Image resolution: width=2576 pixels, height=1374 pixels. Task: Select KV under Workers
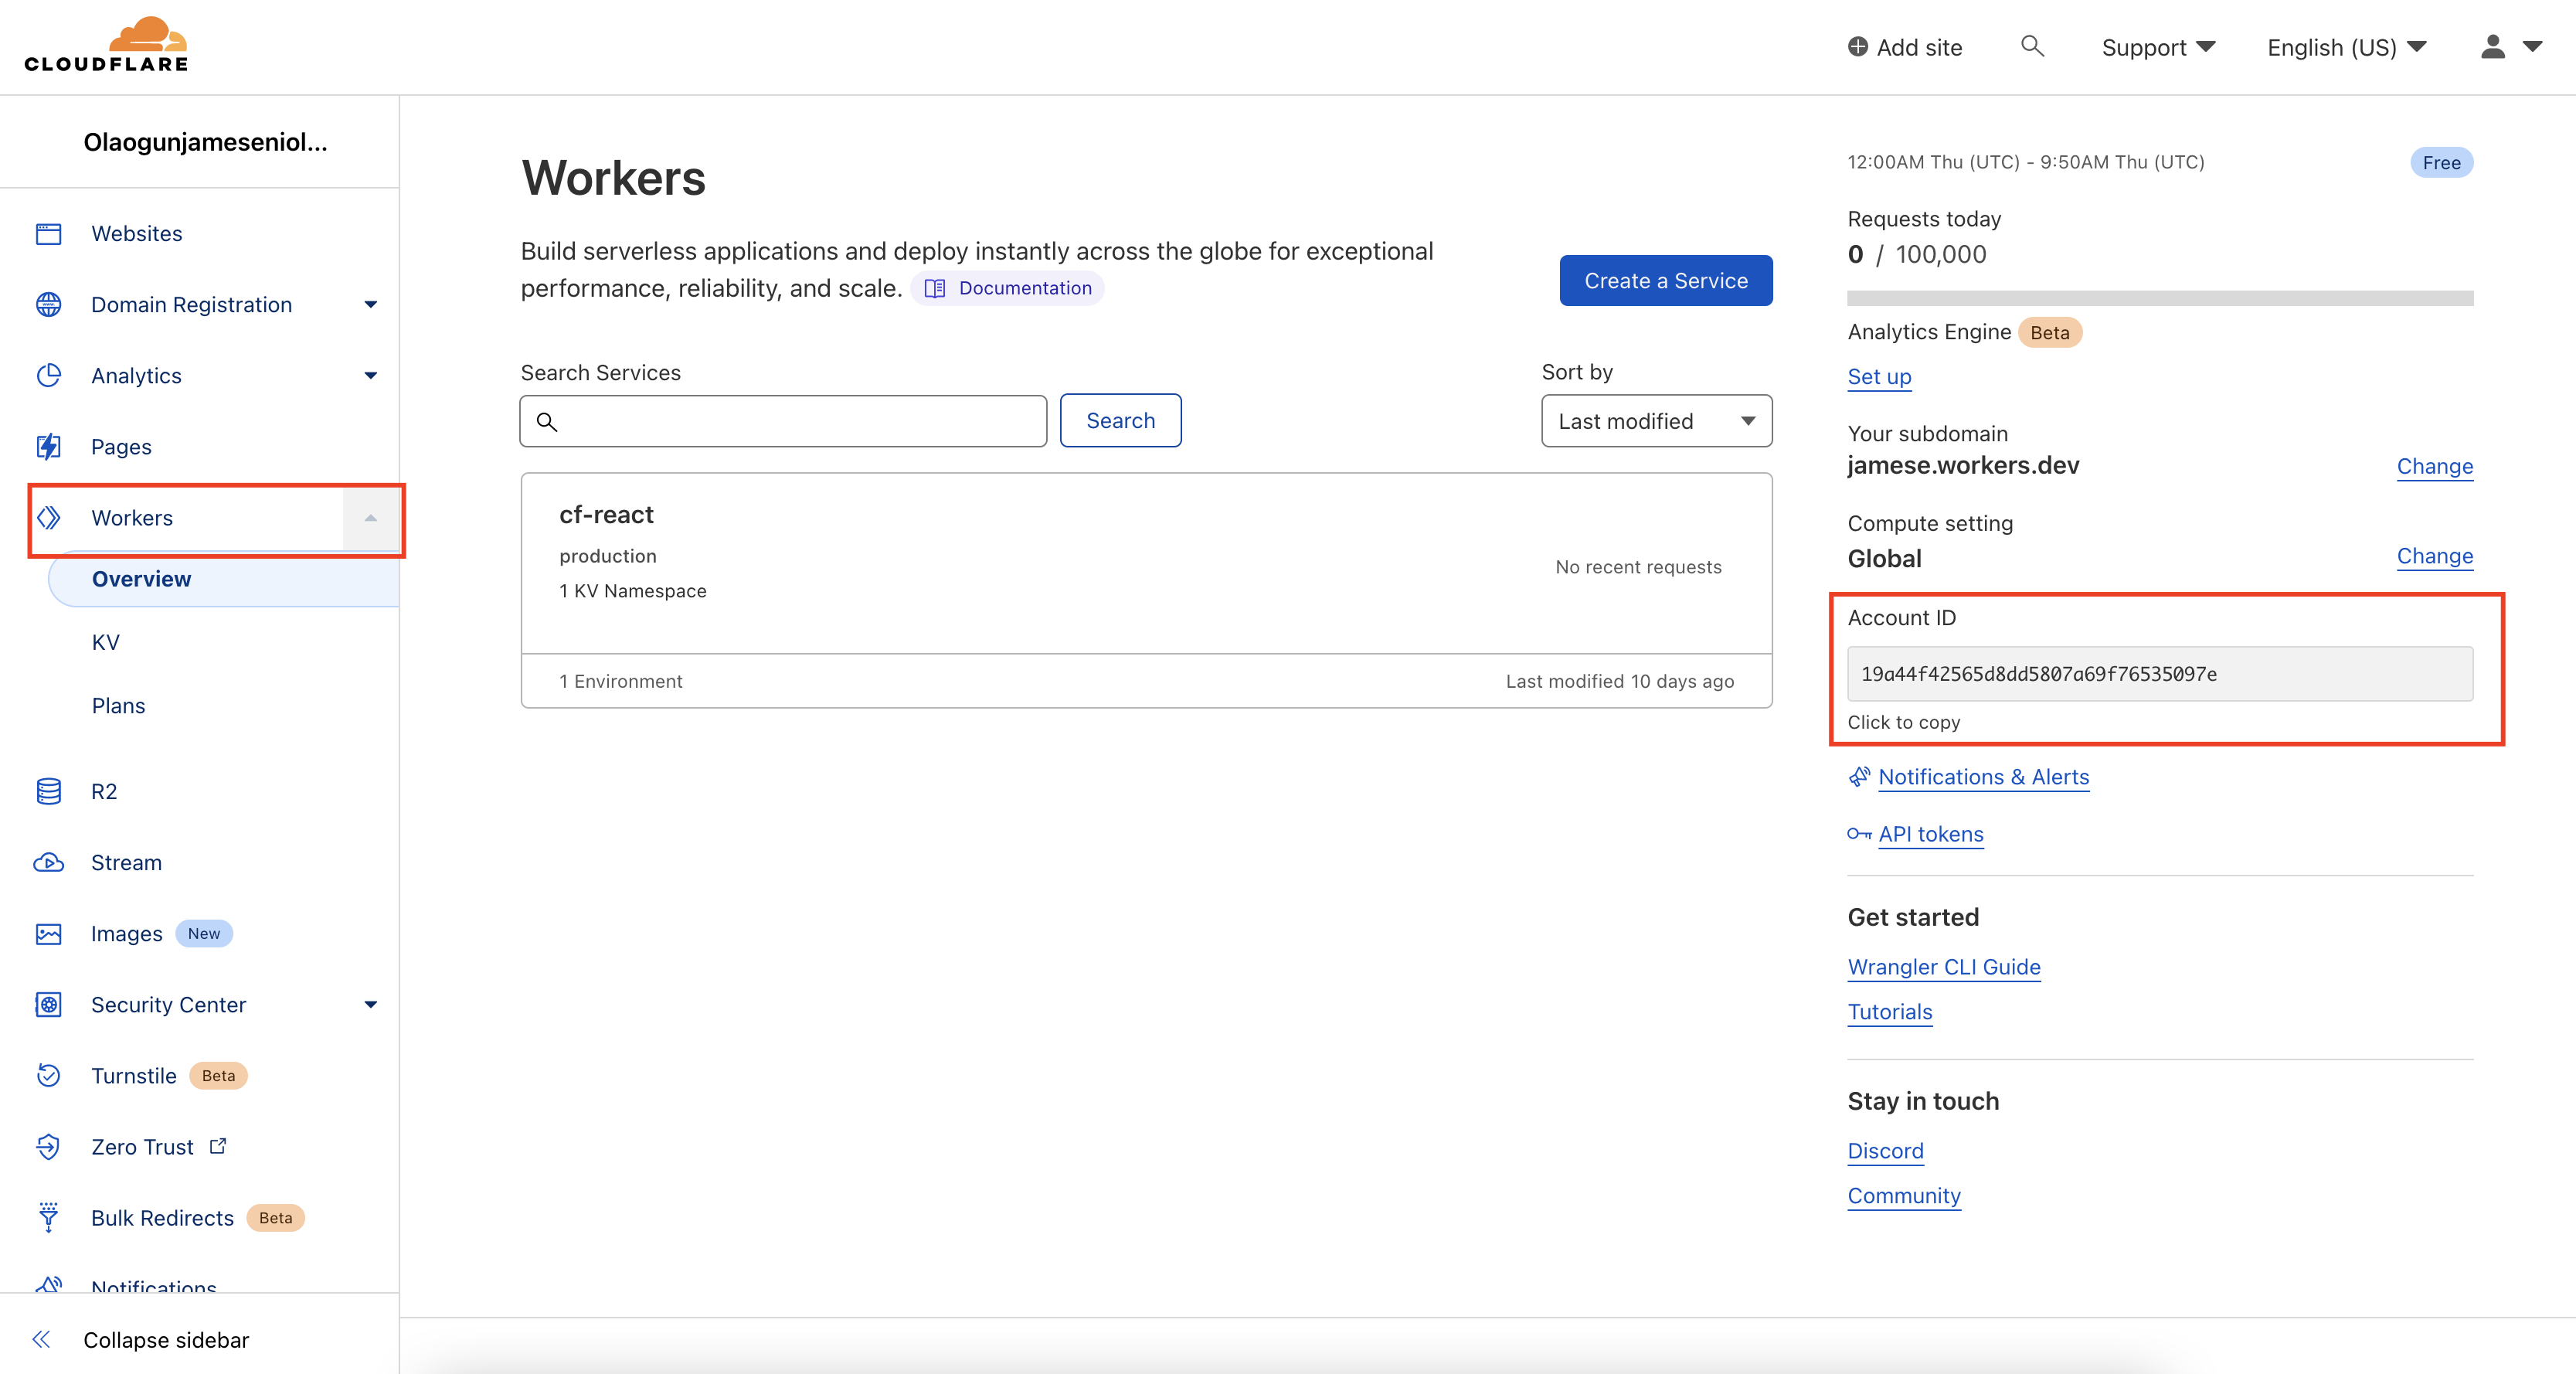tap(105, 642)
